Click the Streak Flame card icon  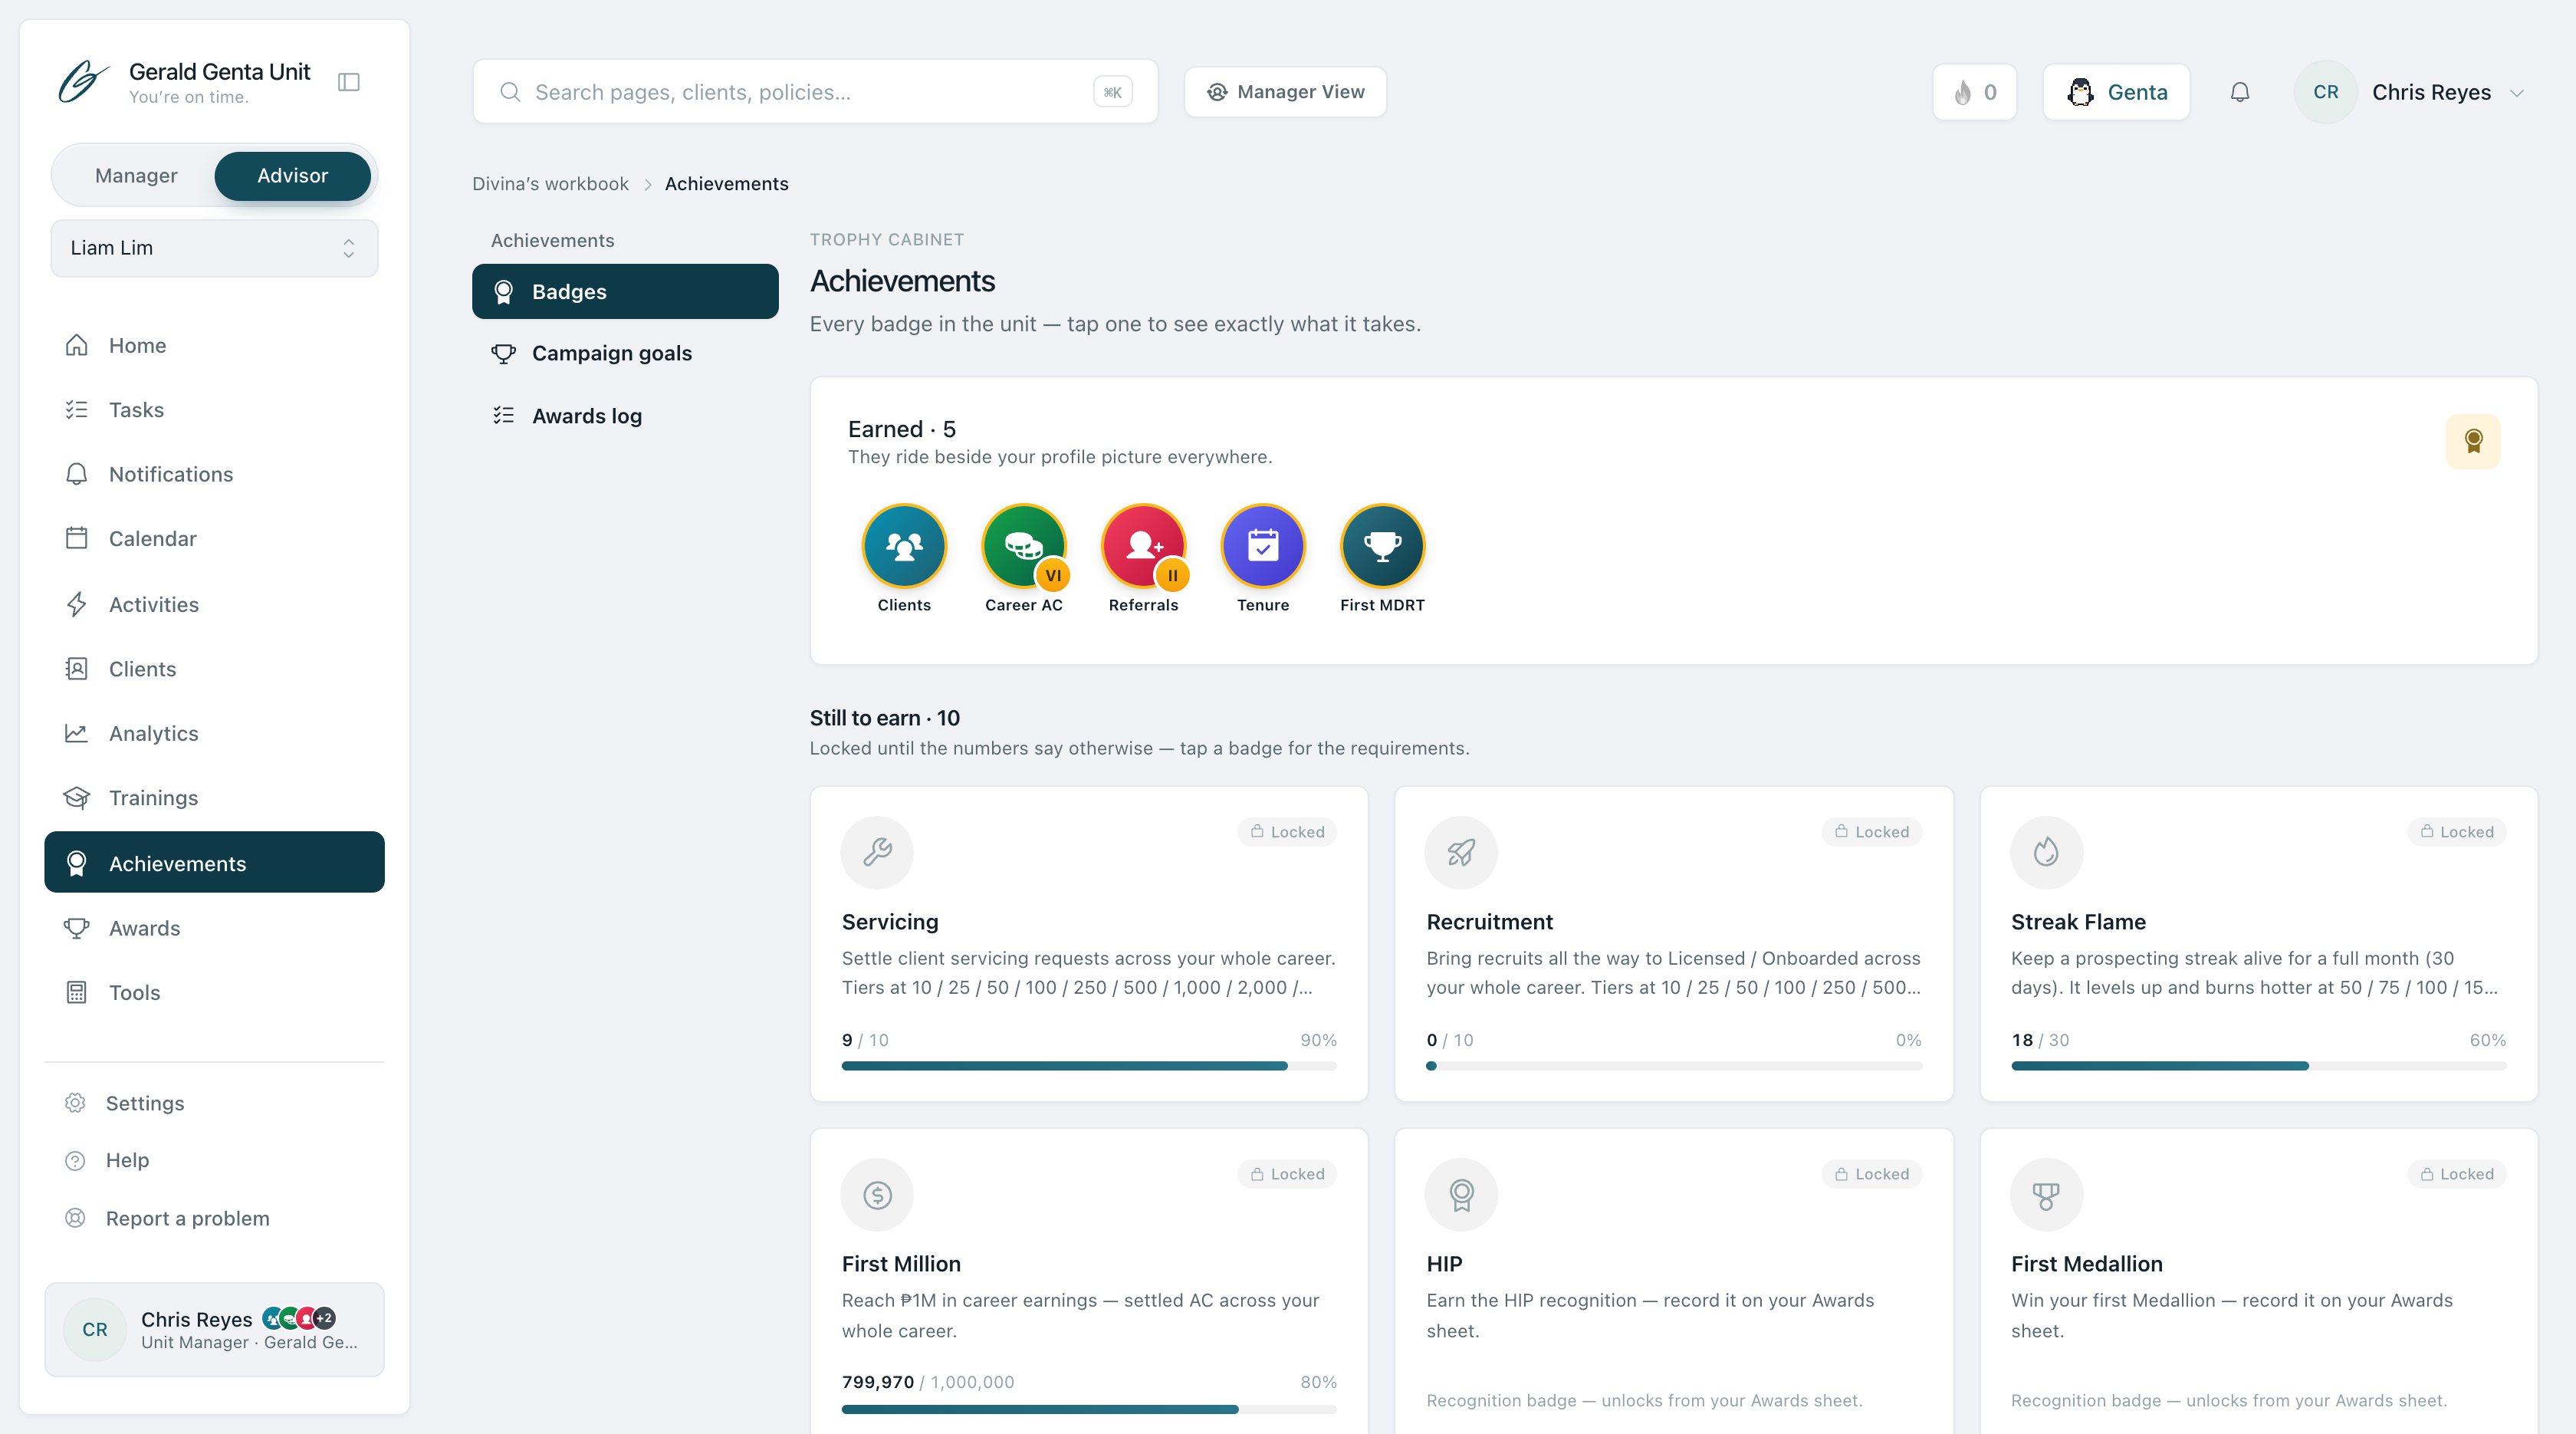click(x=2046, y=852)
